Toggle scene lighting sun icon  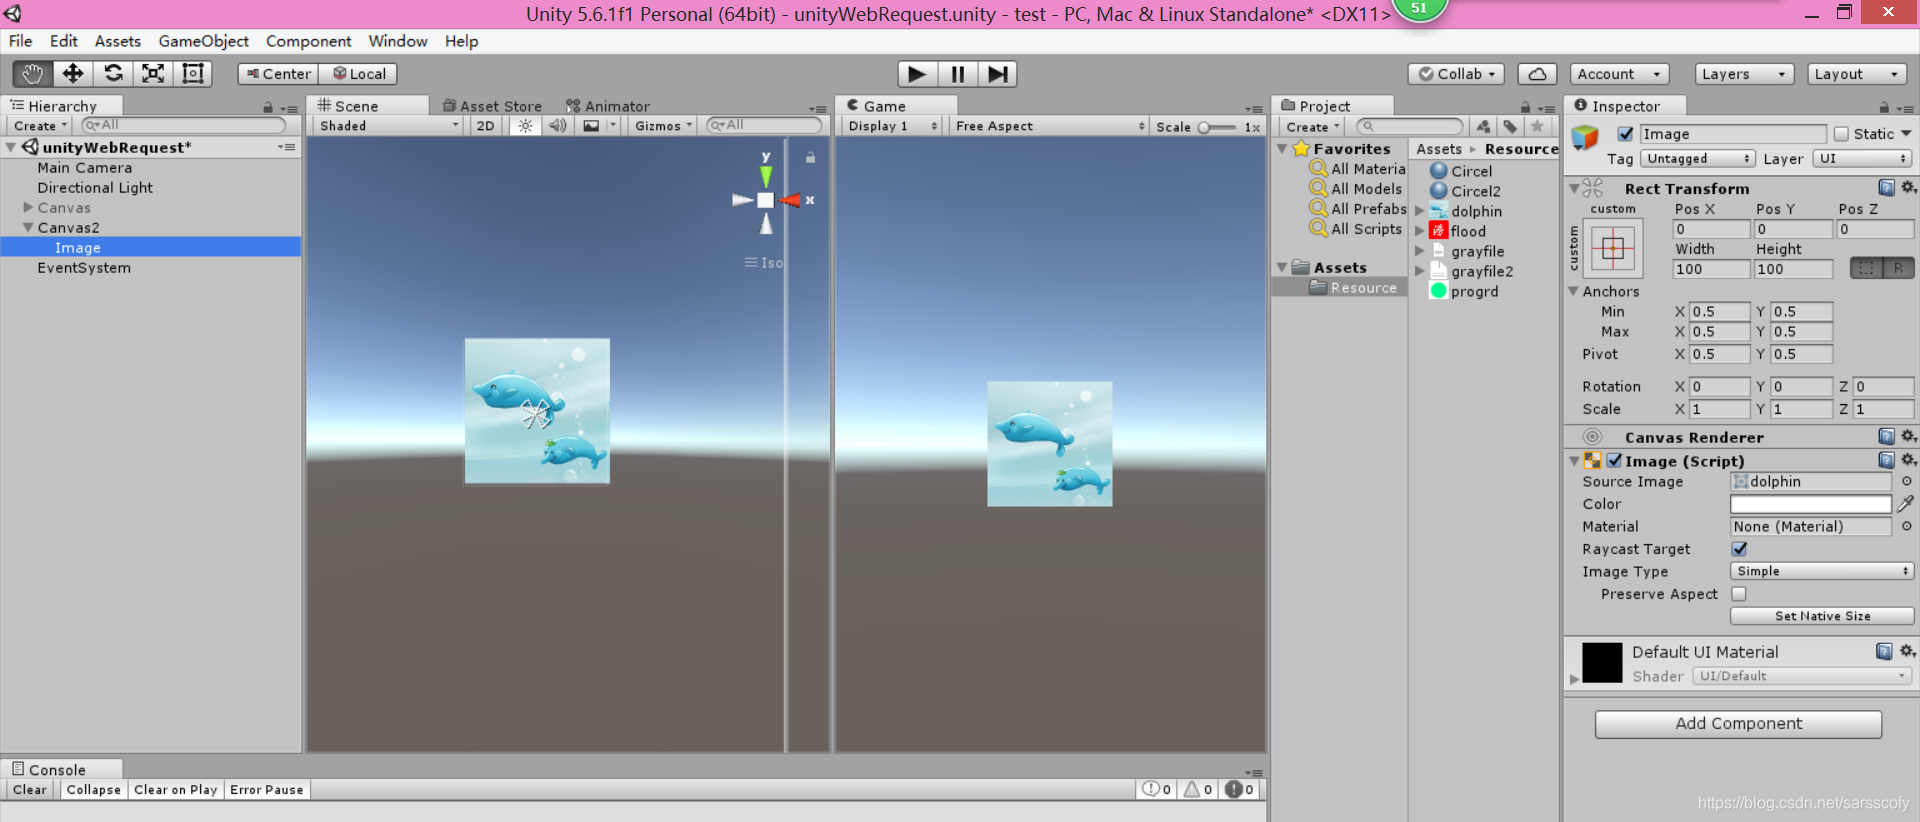tap(525, 126)
